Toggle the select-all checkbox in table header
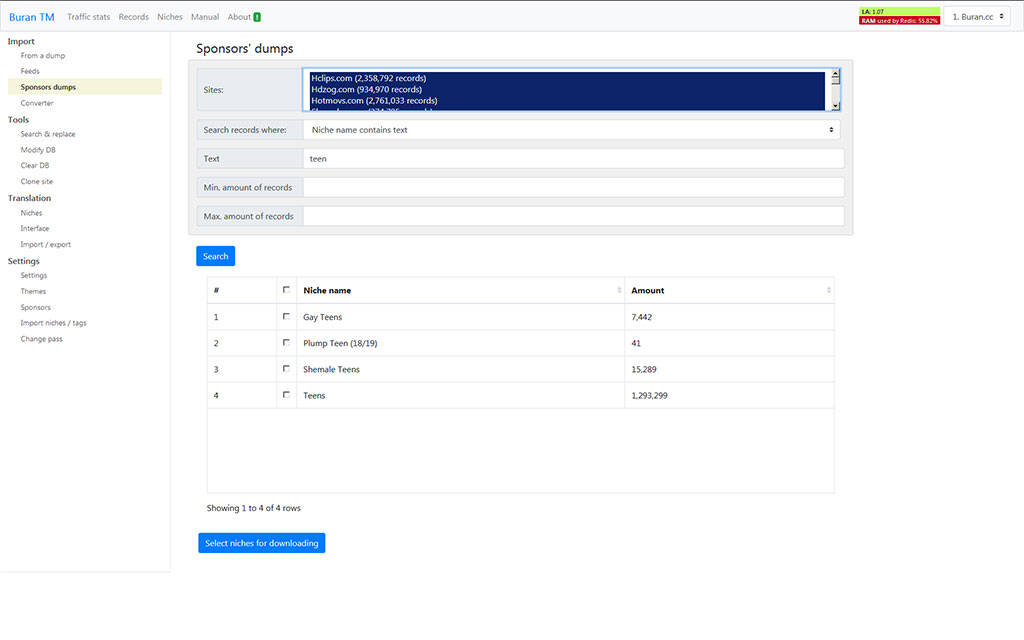 (286, 290)
